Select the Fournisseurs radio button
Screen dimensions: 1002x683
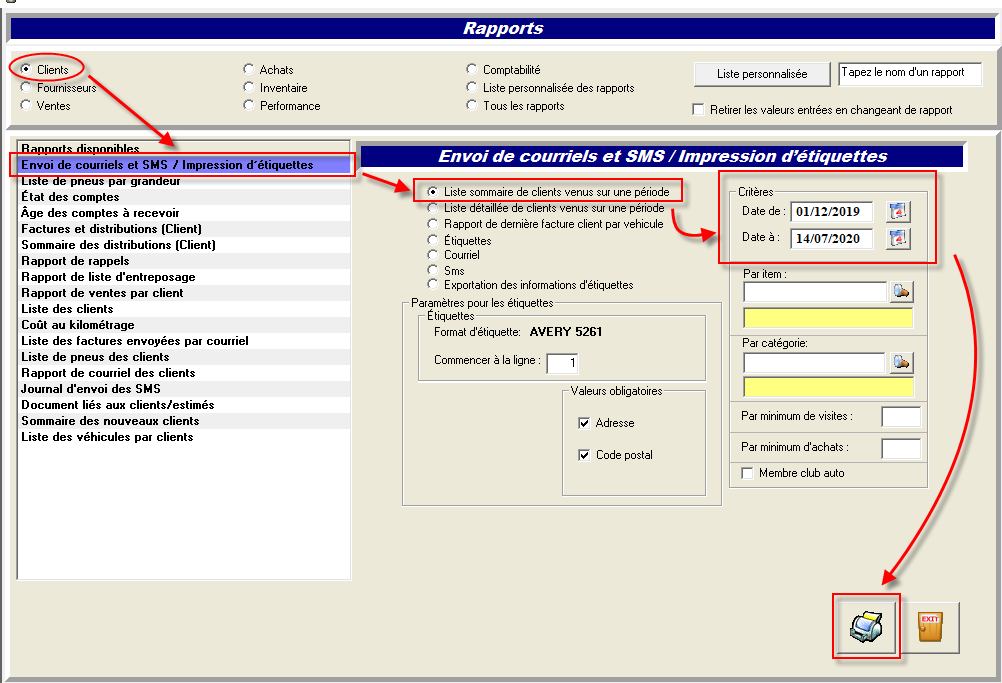(26, 87)
